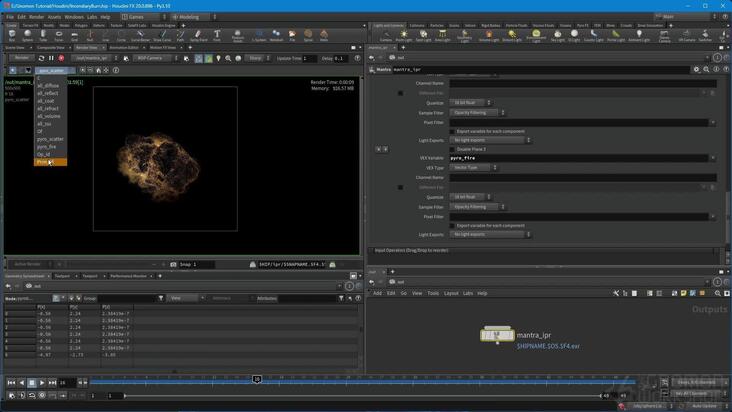Enable Export variable for each component for pyro_fire
This screenshot has height=412, width=732.
(x=452, y=226)
